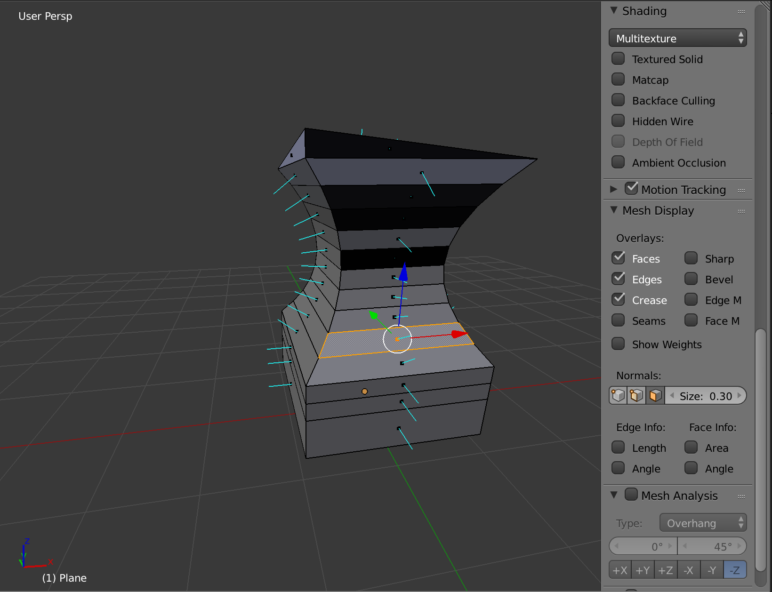
Task: Click the XYZ axis orientation mini-icon
Action: 34,553
